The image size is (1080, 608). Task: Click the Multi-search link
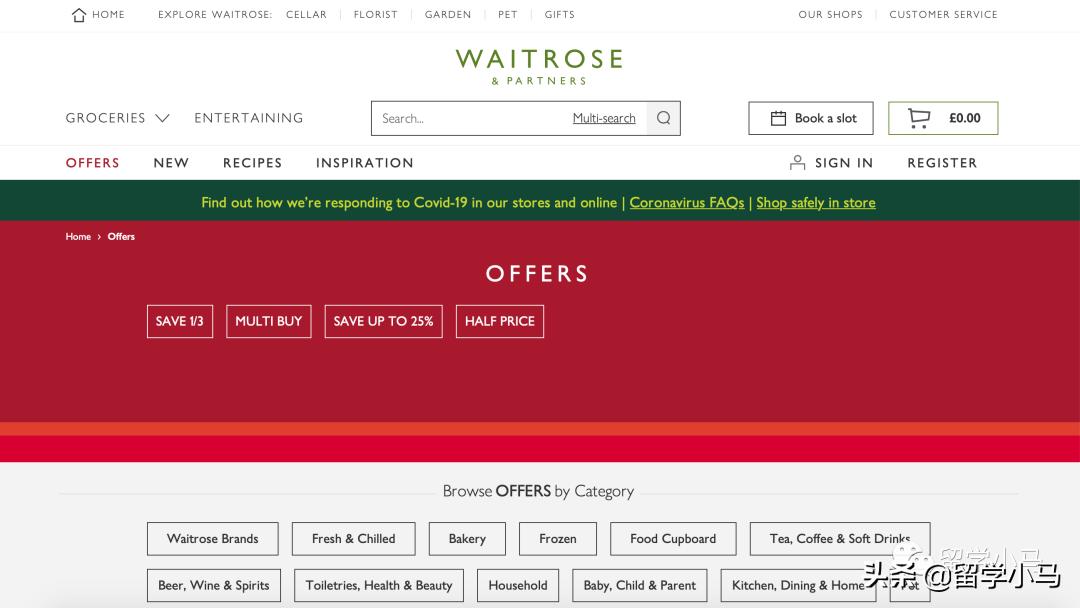tap(604, 118)
